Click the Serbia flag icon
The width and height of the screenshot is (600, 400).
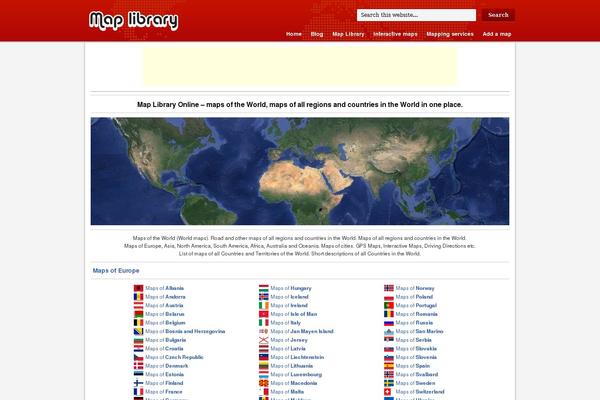389,340
